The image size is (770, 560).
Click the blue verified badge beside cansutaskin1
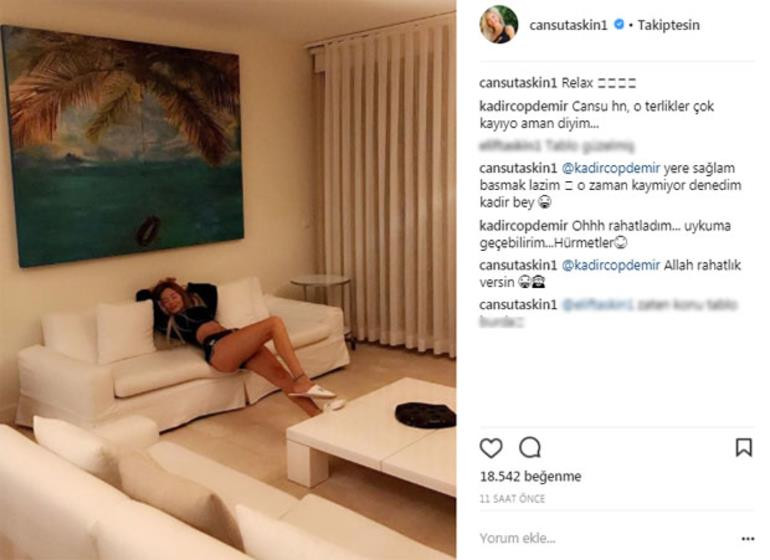619,24
